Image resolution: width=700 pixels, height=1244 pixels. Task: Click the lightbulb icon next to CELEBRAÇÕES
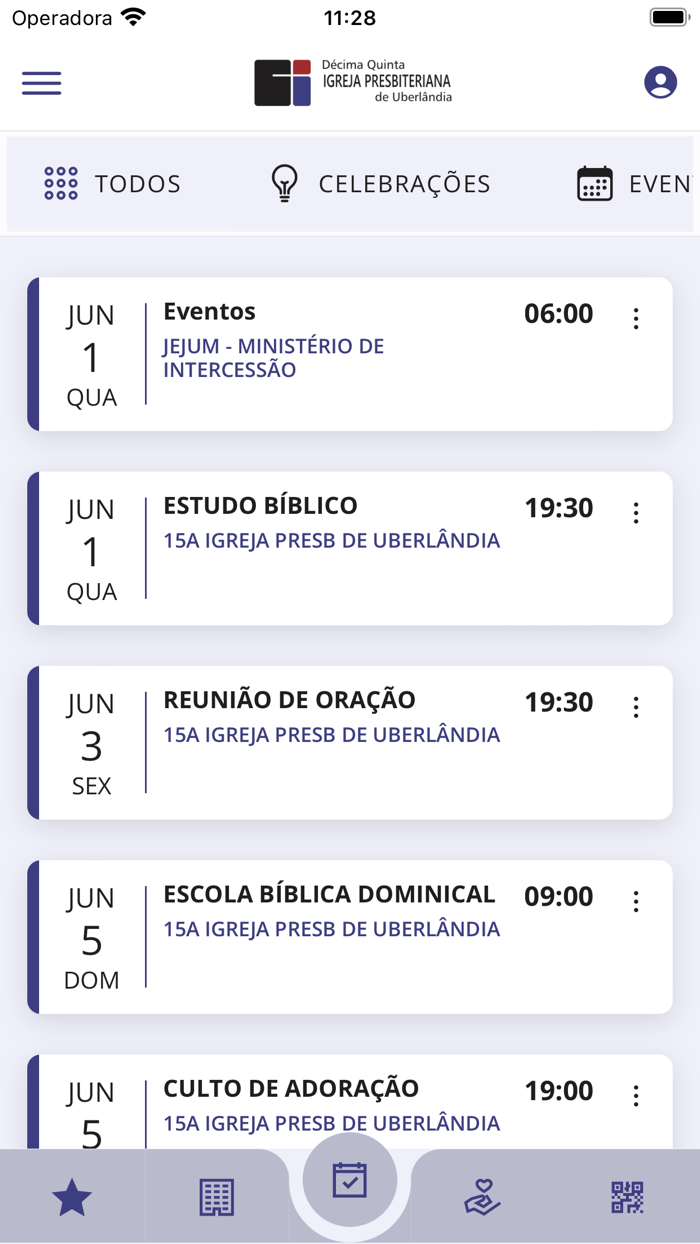[284, 183]
